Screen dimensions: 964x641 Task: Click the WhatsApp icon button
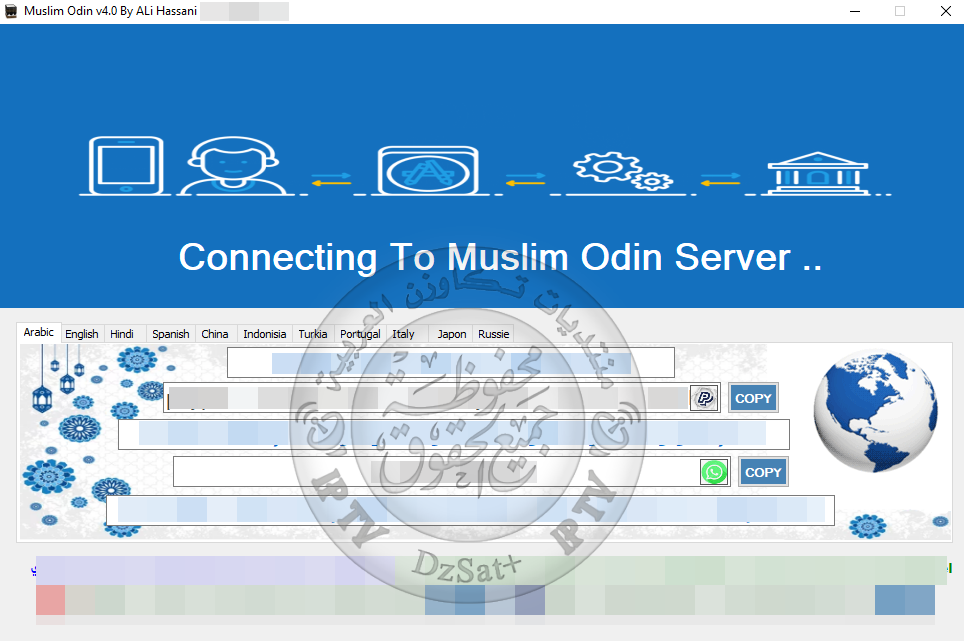[714, 472]
